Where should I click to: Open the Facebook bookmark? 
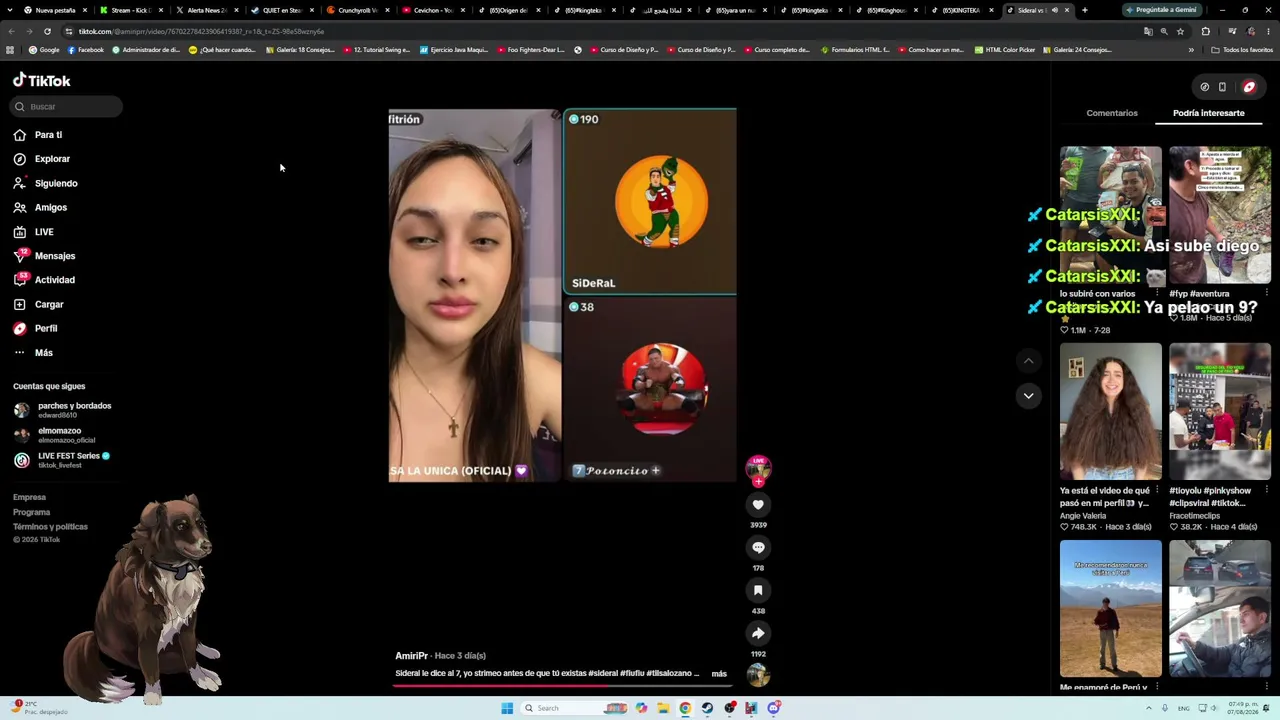tap(85, 50)
